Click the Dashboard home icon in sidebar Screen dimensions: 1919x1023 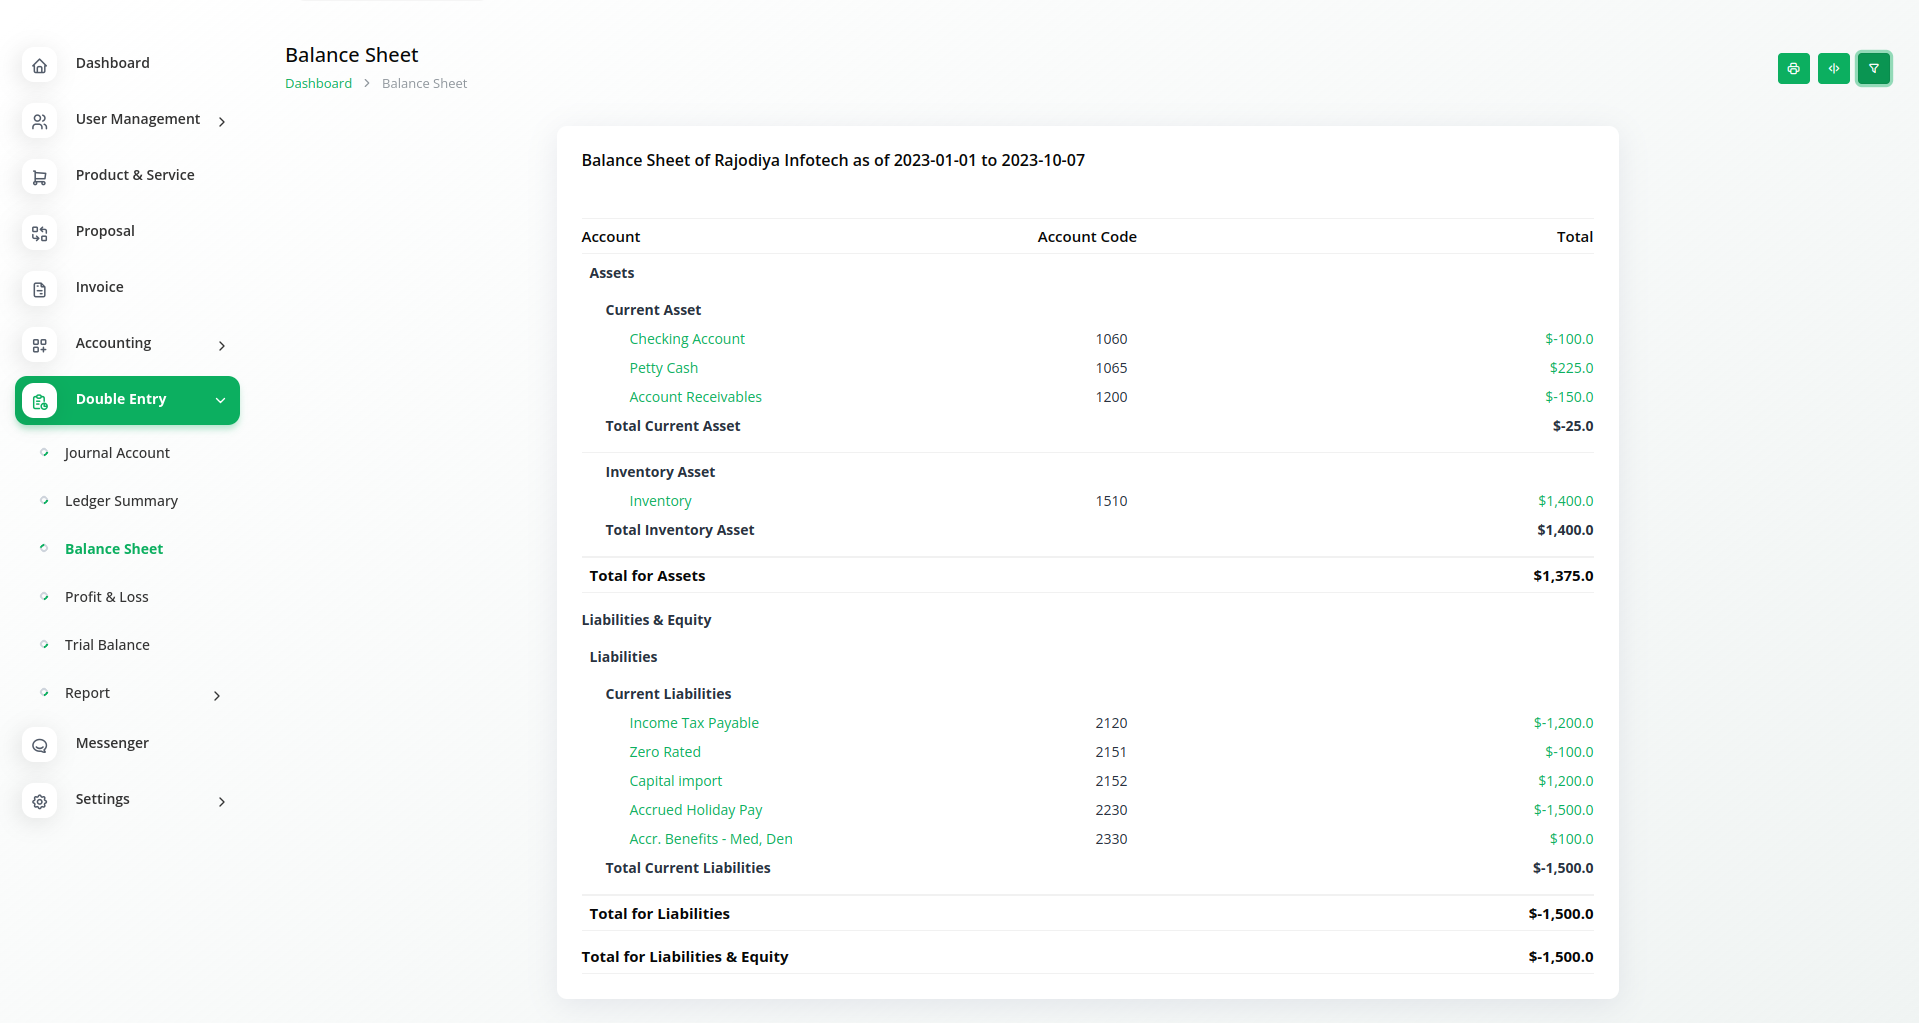point(40,66)
